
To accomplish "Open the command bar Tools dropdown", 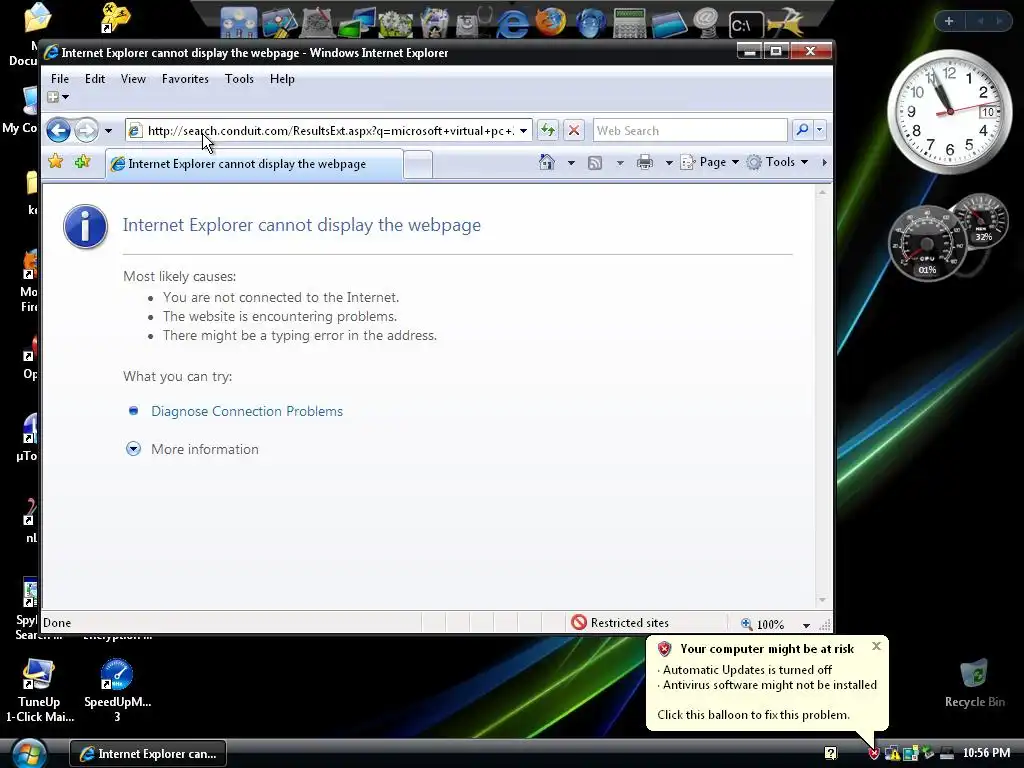I will (x=778, y=163).
